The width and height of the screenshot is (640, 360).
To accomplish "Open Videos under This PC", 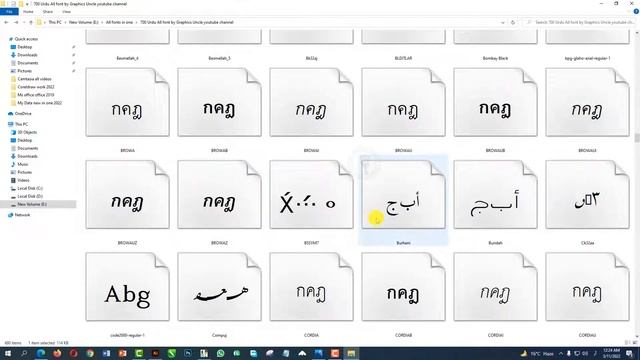I will (23, 180).
